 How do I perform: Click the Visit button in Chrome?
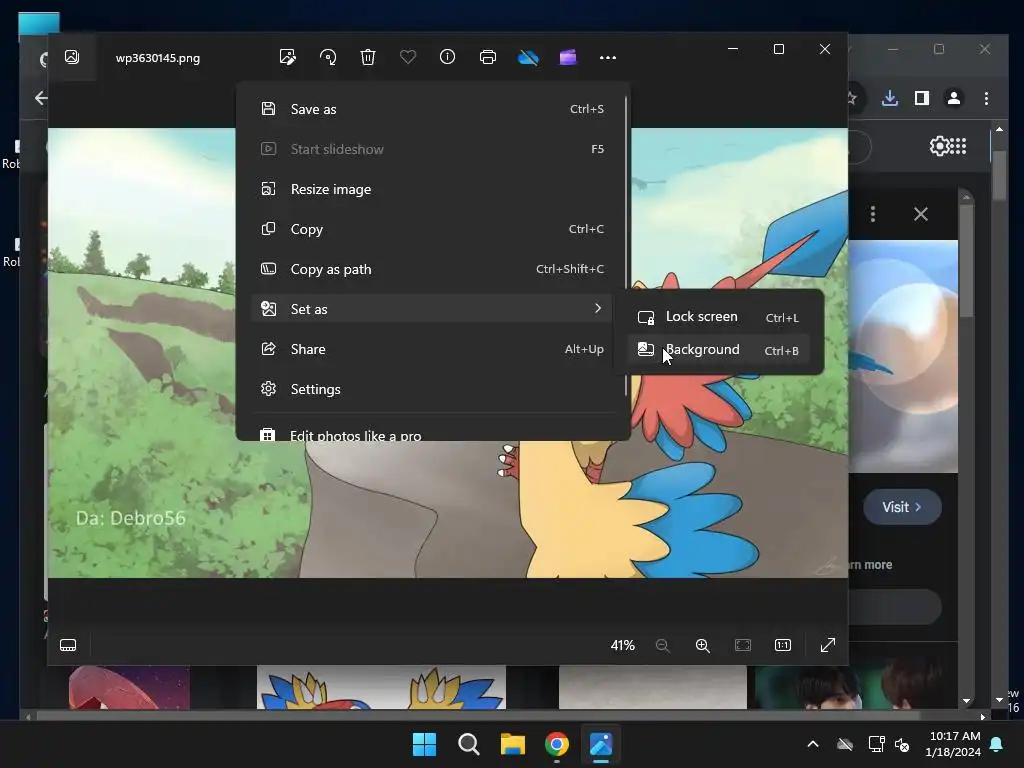[x=902, y=507]
